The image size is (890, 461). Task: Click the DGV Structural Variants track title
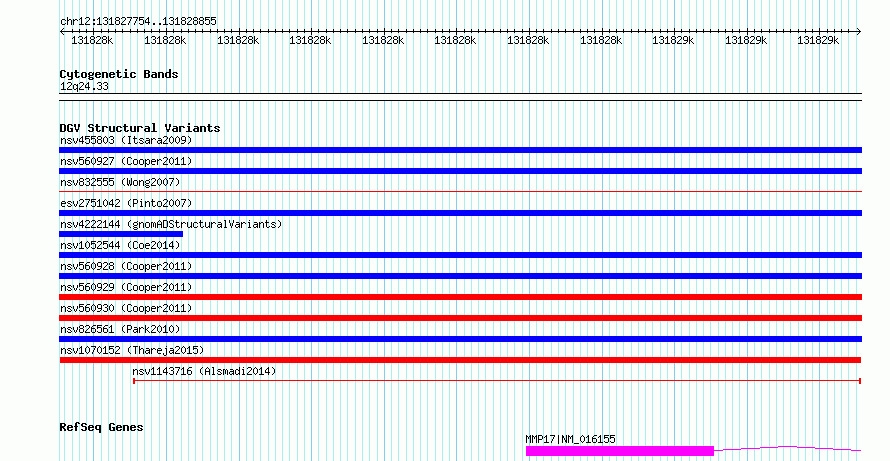tap(140, 128)
